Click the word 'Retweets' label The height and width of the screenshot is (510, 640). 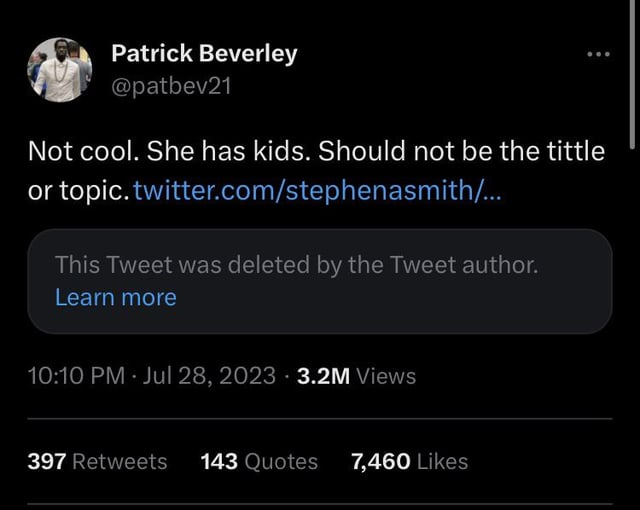coord(120,461)
